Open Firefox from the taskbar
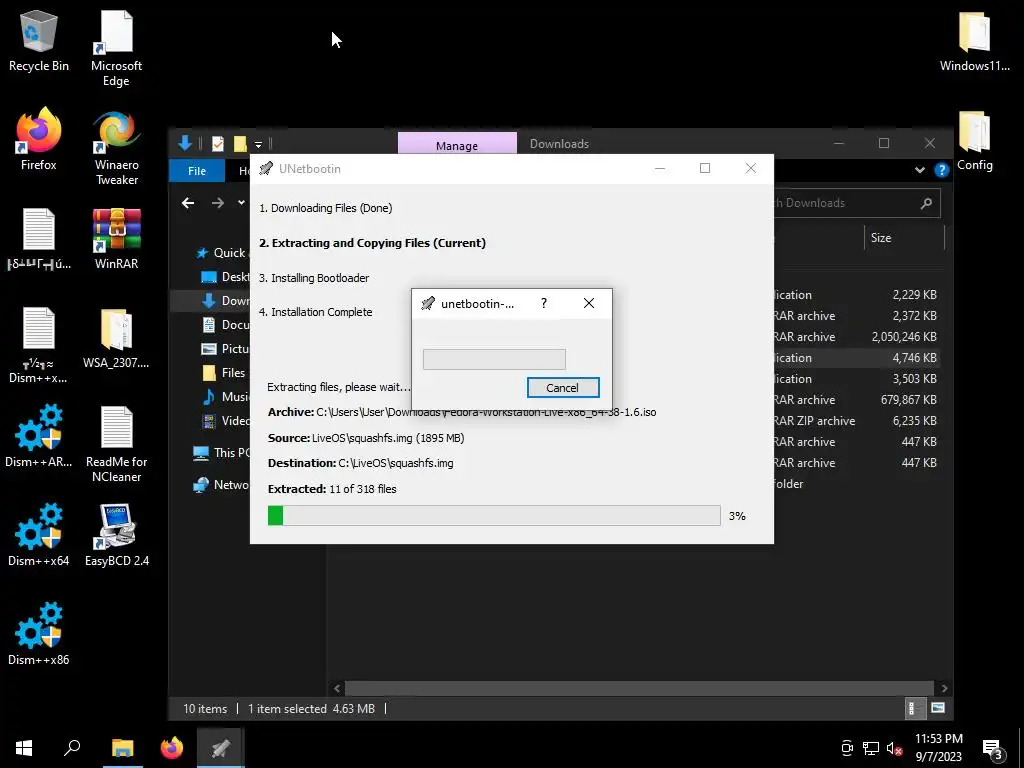Viewport: 1024px width, 768px height. click(172, 748)
